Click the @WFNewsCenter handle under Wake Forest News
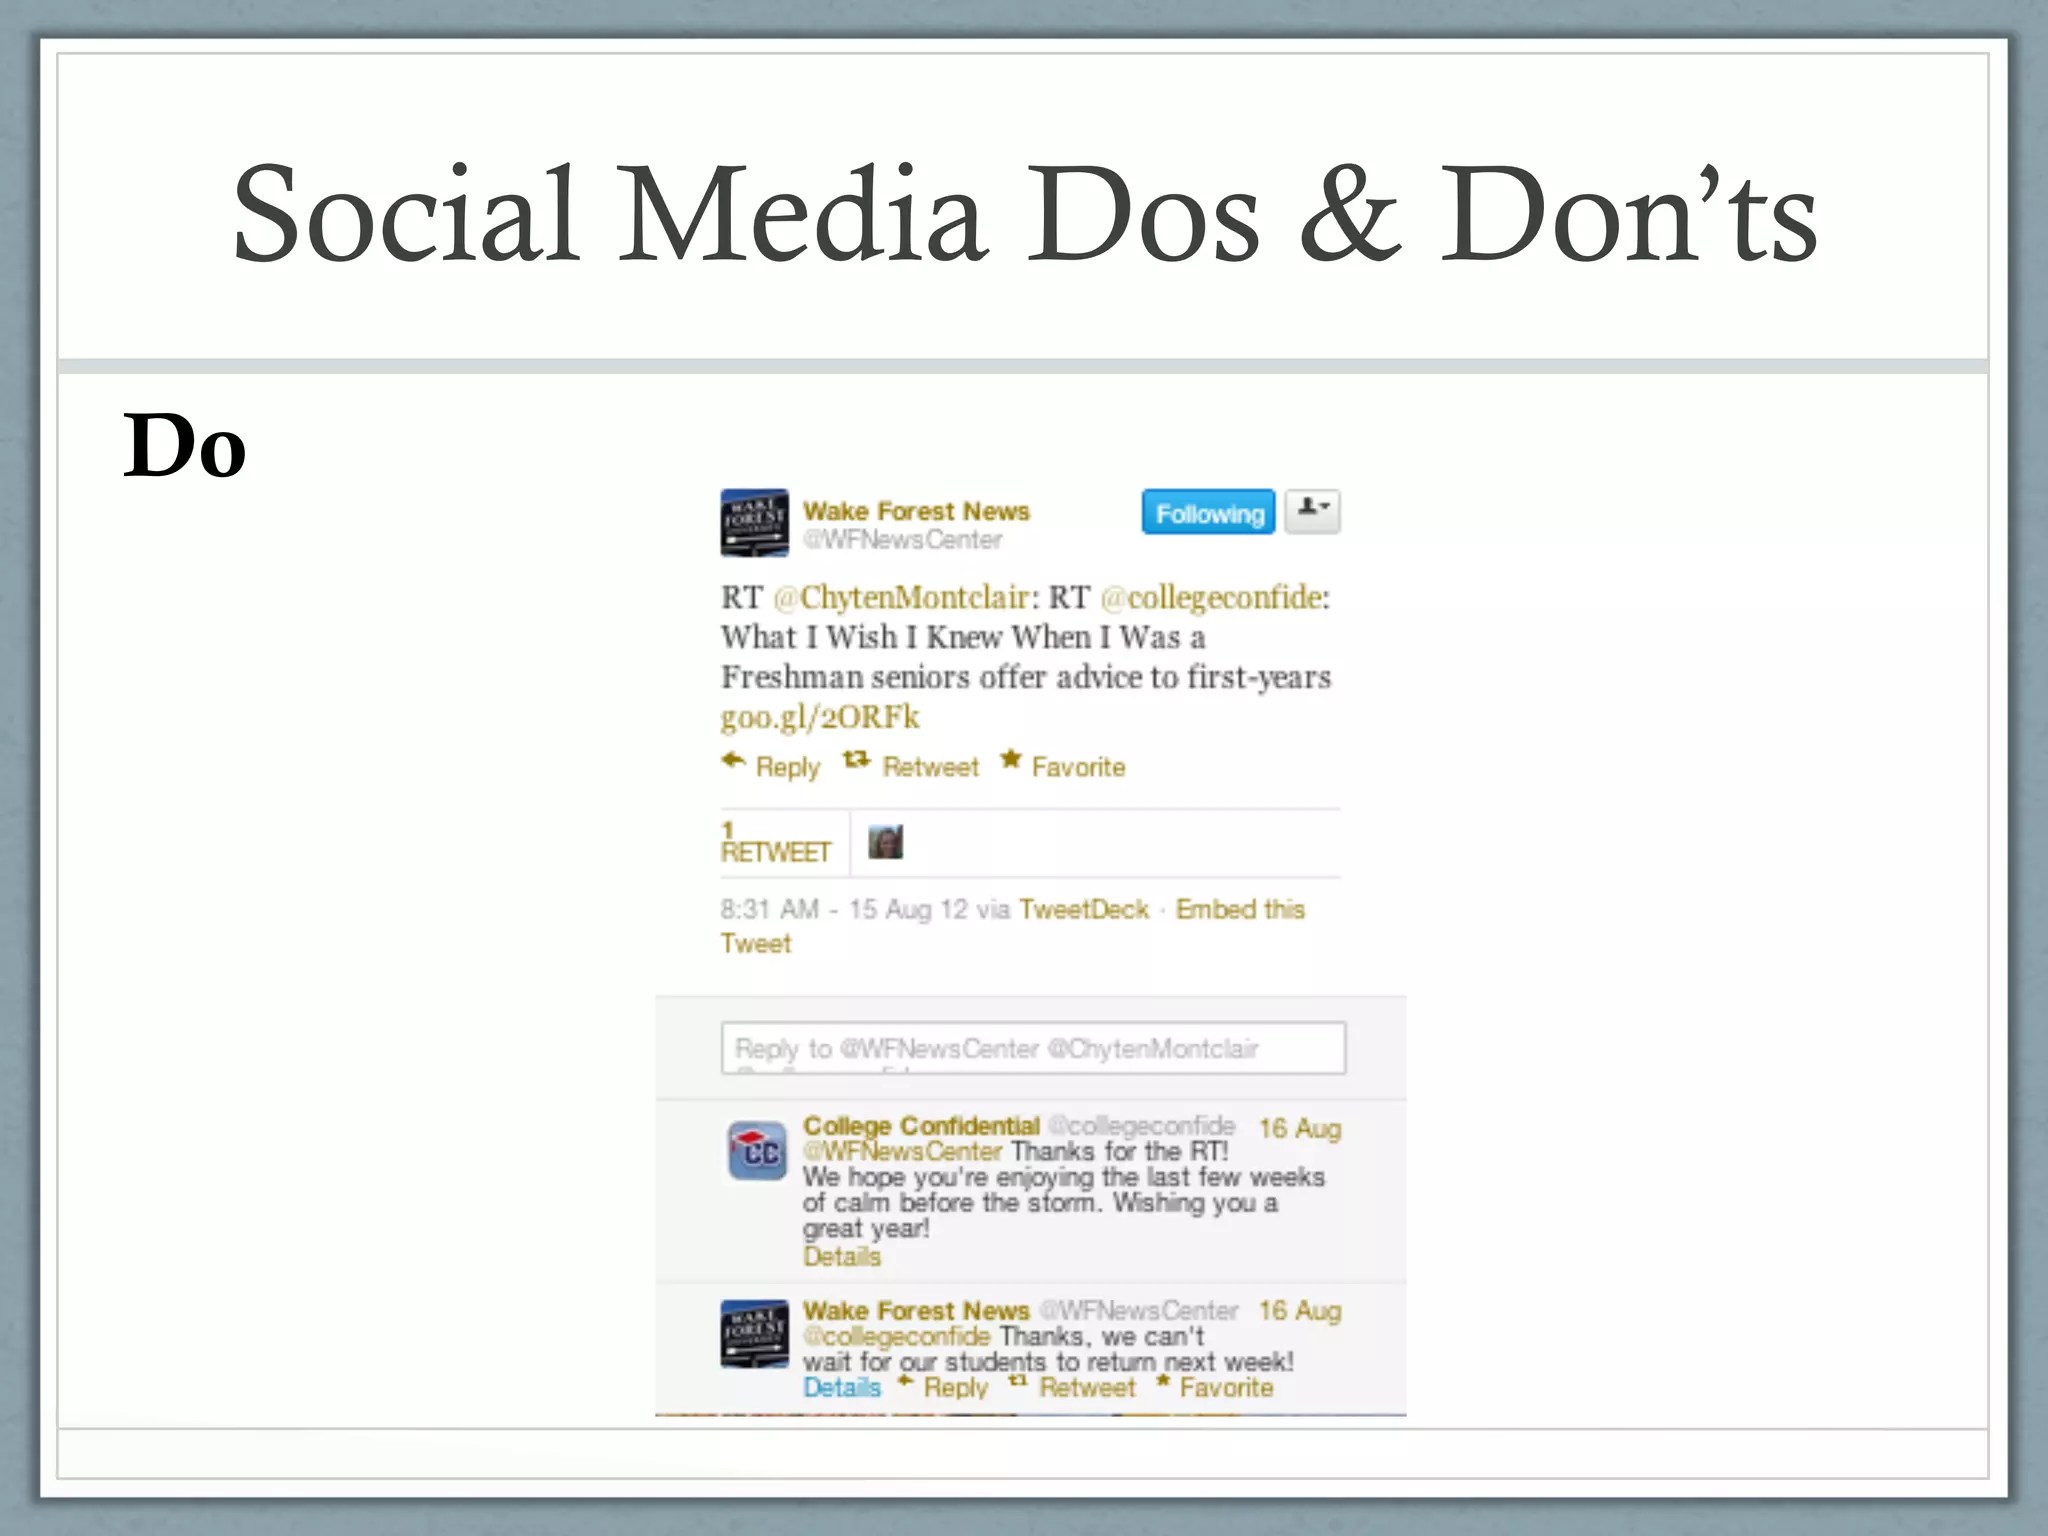Viewport: 2048px width, 1536px height. coord(902,540)
